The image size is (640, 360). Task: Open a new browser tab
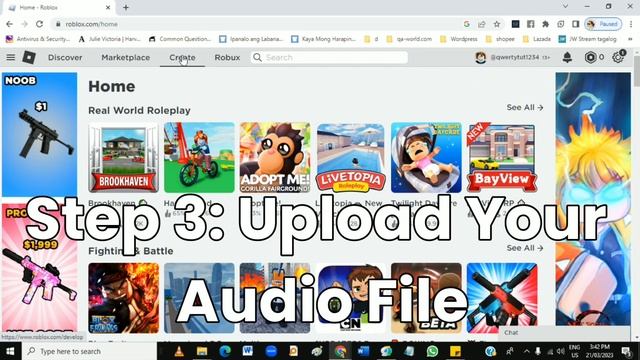click(126, 7)
